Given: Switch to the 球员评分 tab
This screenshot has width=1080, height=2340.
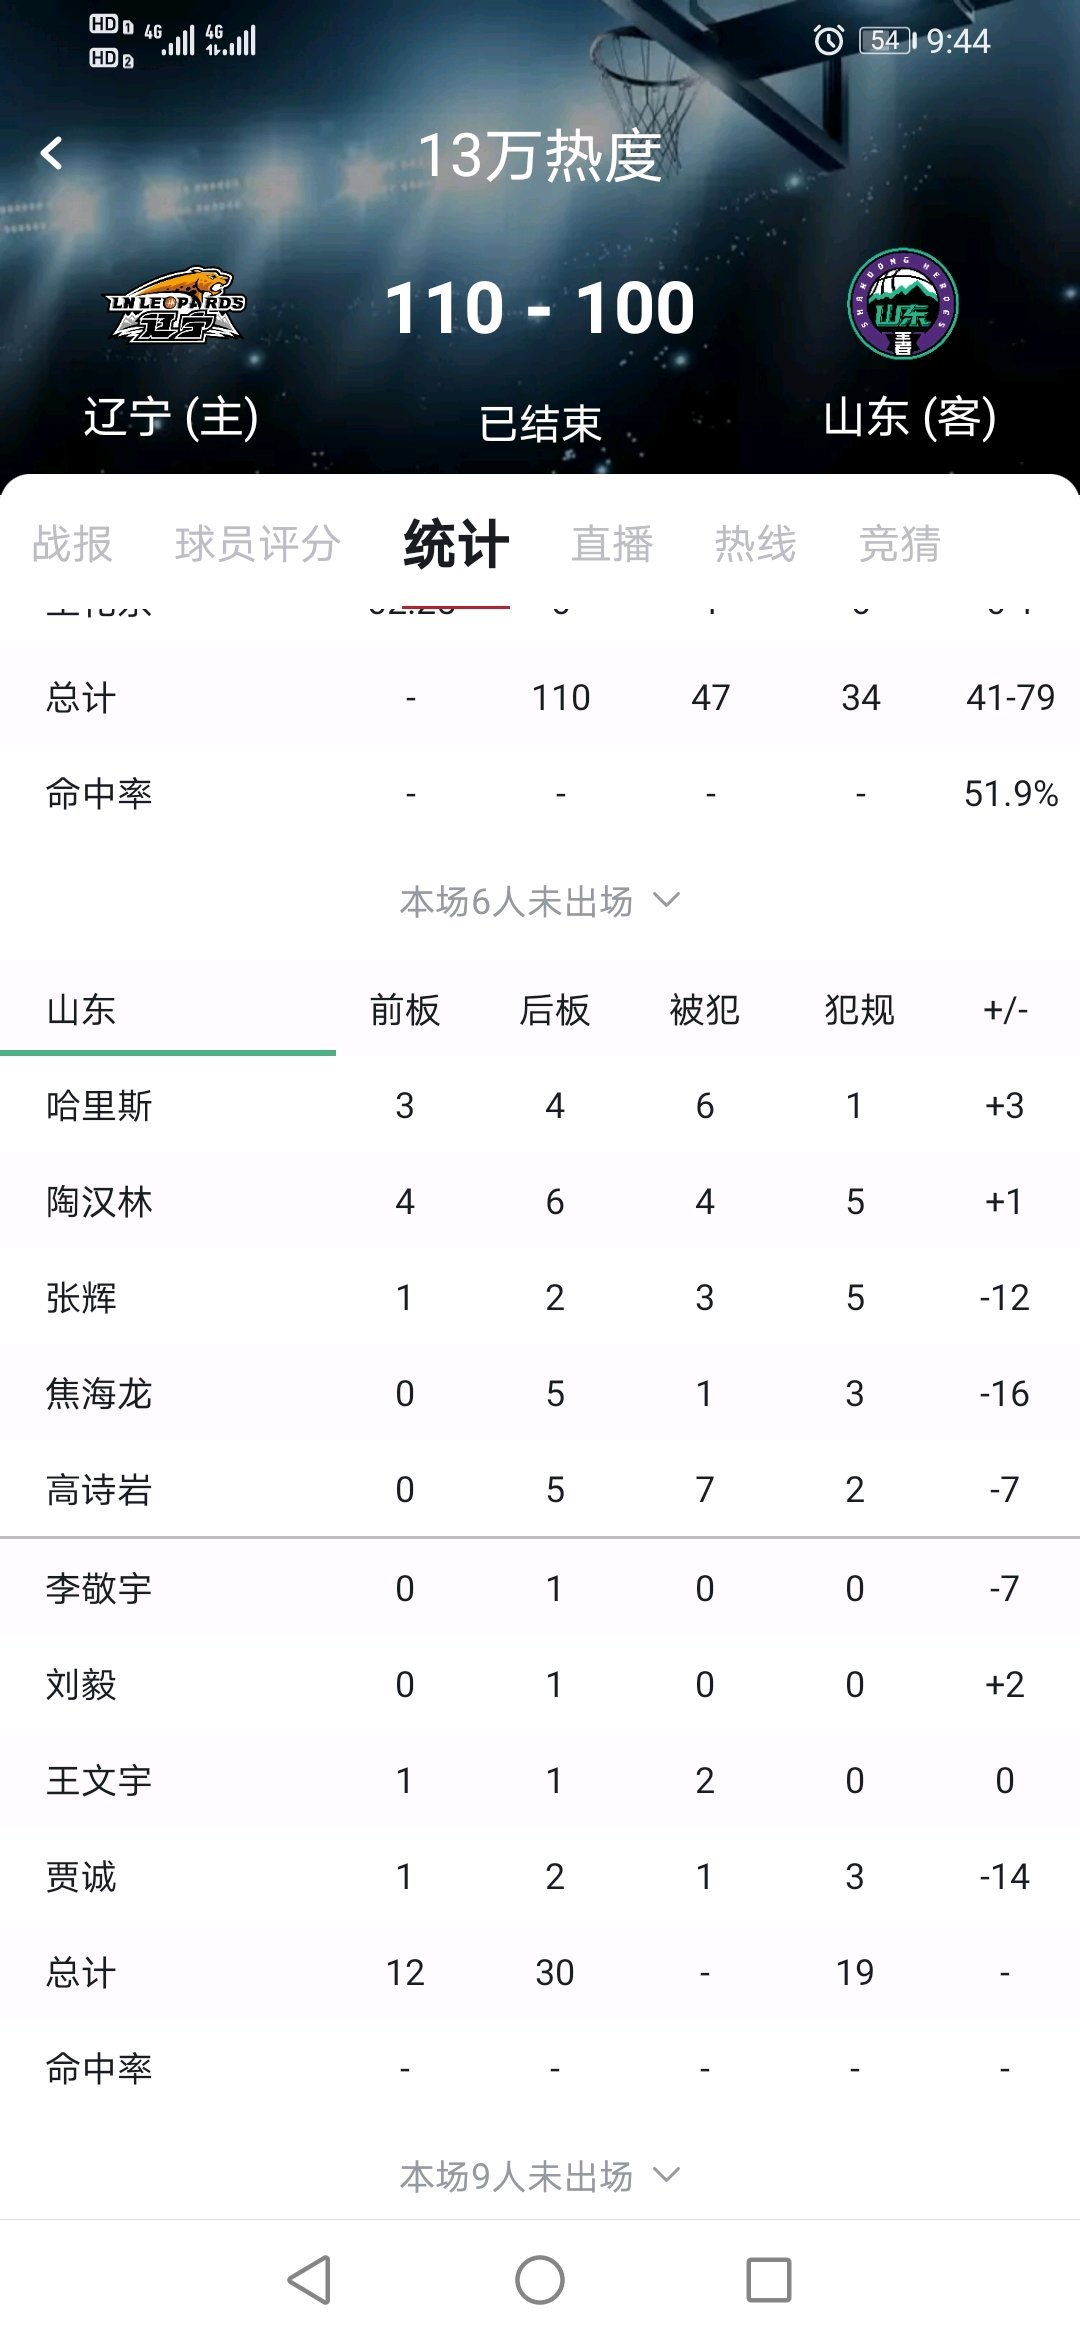Looking at the screenshot, I should (258, 544).
